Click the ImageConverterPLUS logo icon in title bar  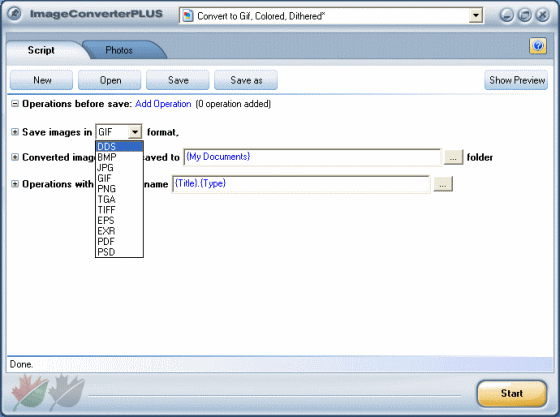click(x=15, y=14)
